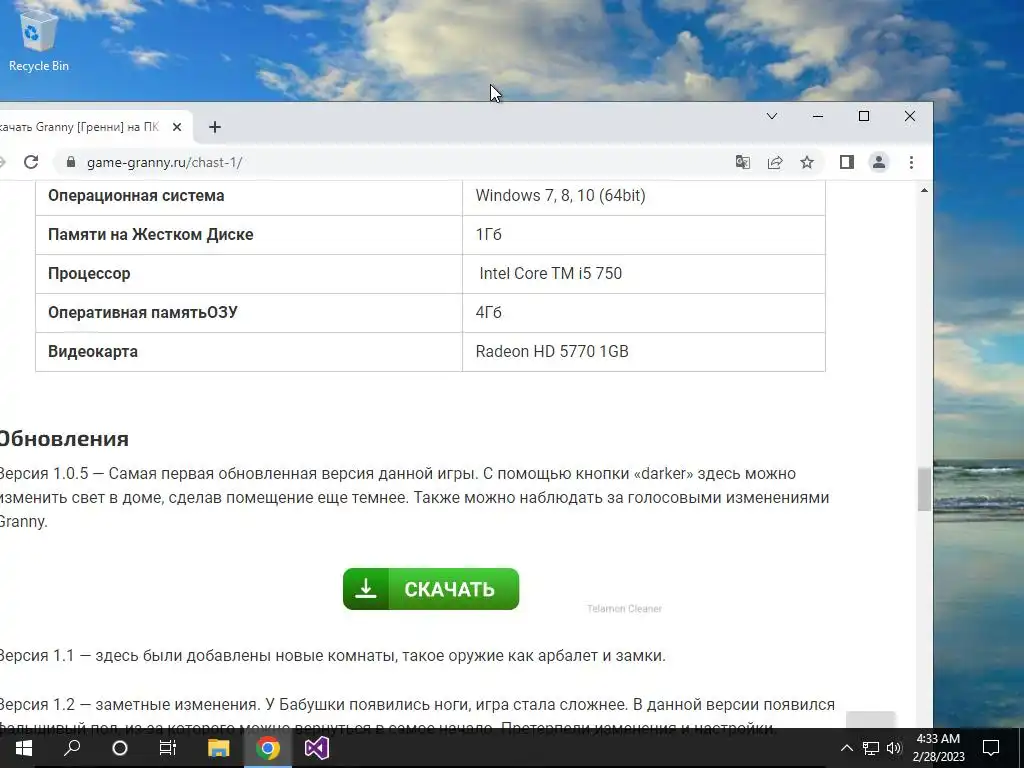View site security lock info

tap(71, 162)
